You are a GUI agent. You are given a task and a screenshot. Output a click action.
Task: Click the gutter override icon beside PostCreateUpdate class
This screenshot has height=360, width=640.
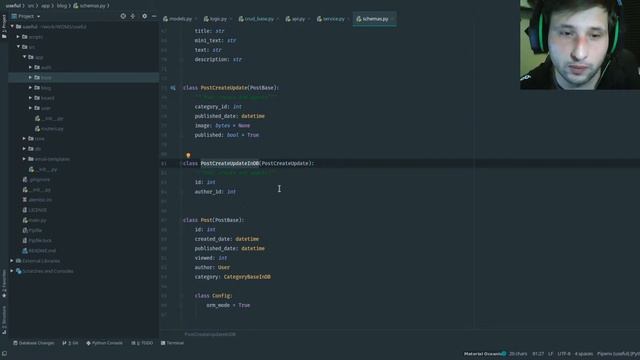coord(173,88)
